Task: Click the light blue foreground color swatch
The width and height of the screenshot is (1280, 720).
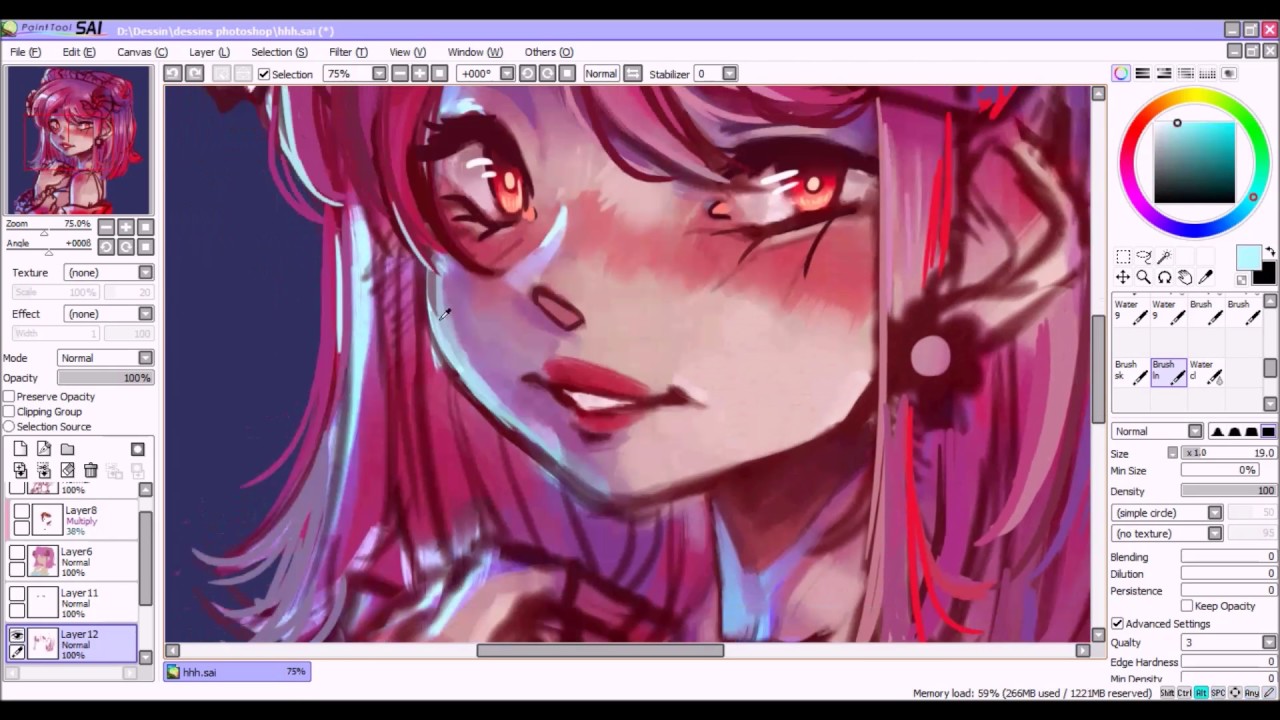Action: coord(1247,257)
